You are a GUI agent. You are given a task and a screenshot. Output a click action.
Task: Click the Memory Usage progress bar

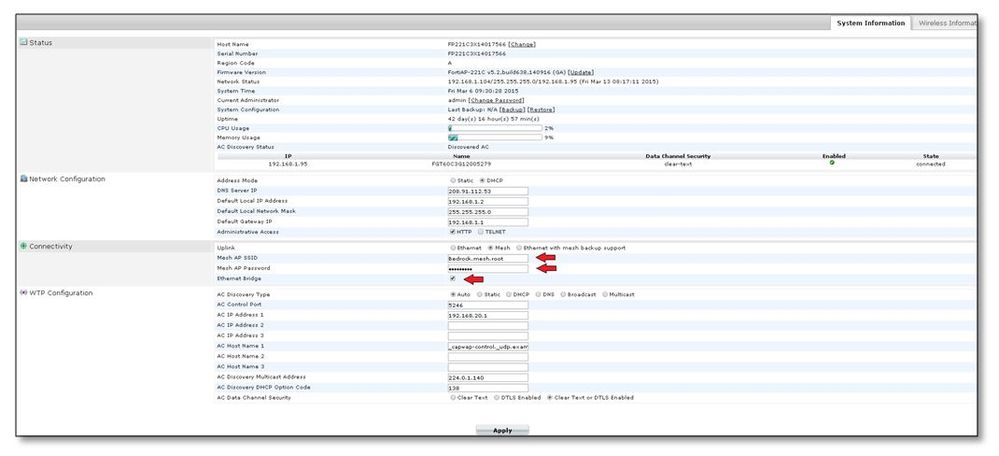point(495,138)
